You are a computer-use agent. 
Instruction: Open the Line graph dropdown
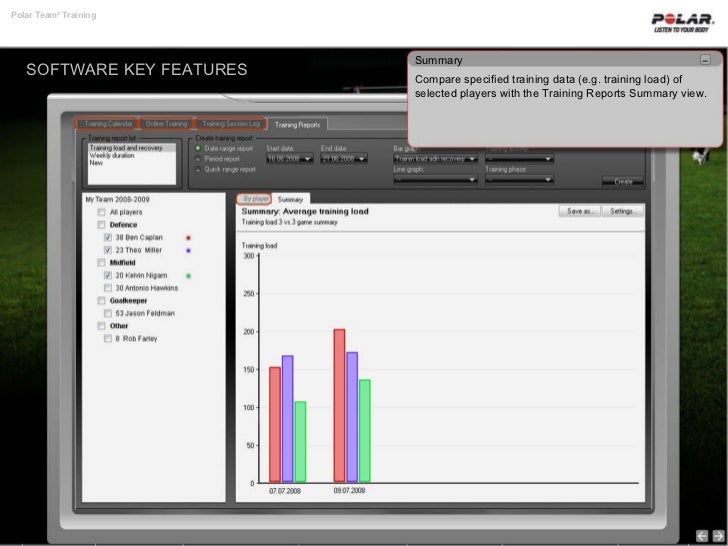435,179
